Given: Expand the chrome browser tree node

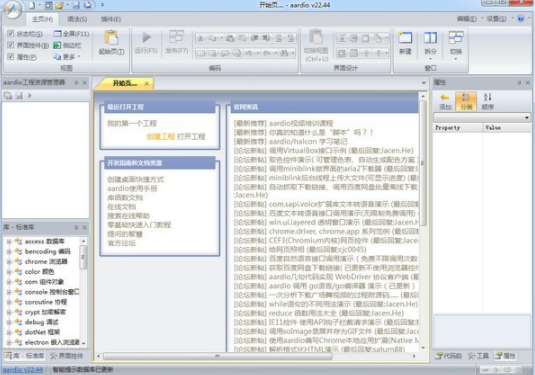Looking at the screenshot, I should (9, 262).
